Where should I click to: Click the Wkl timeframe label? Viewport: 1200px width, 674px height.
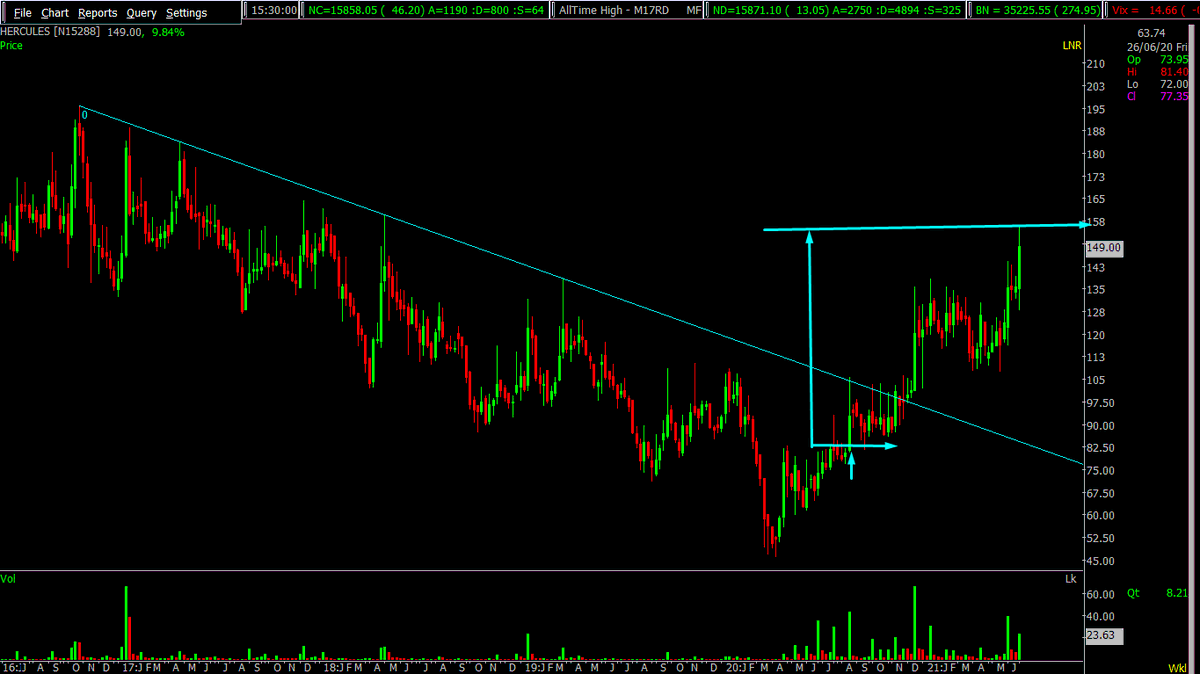click(x=1177, y=667)
